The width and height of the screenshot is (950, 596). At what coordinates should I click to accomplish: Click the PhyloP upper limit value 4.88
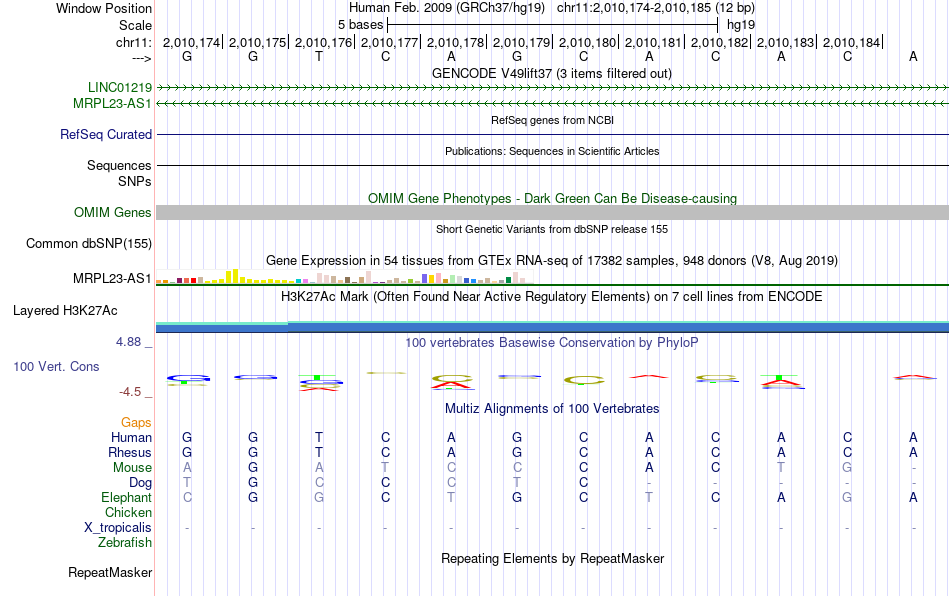coord(128,342)
